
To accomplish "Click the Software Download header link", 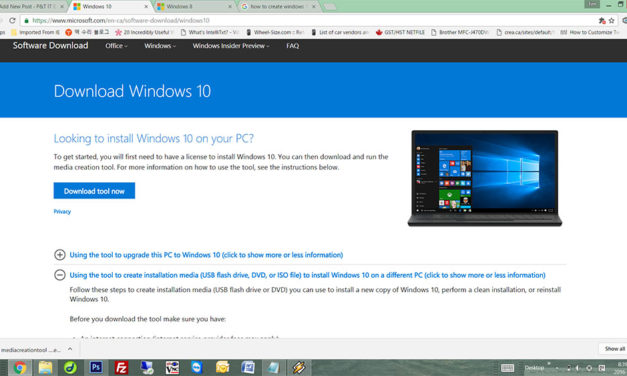I will click(x=50, y=46).
